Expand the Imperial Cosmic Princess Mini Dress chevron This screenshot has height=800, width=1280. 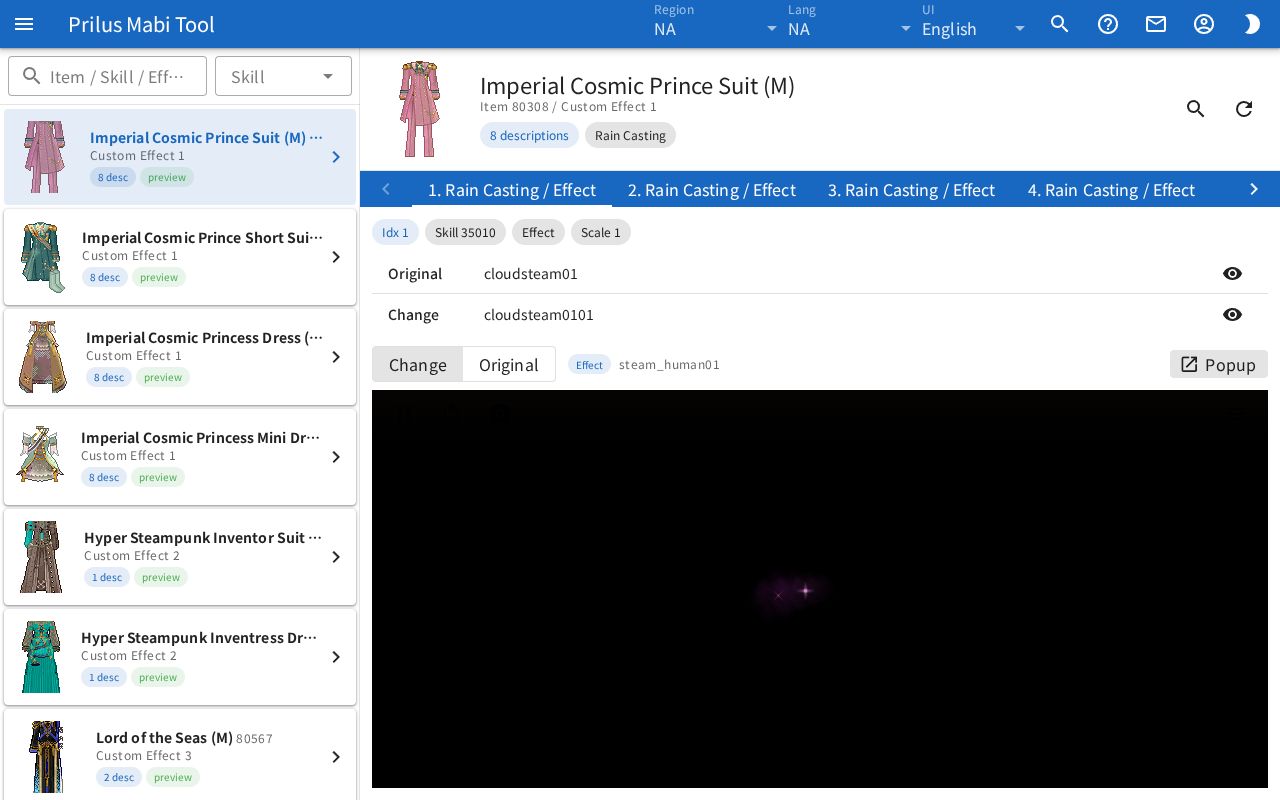tap(336, 457)
